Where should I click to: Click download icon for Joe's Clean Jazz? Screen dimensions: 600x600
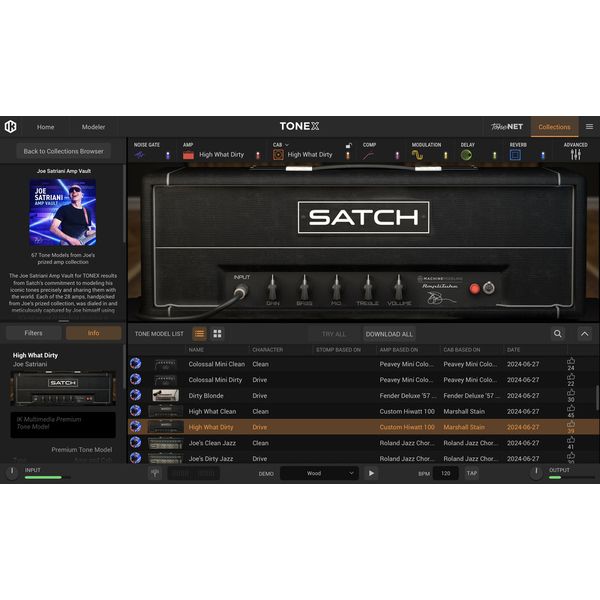click(135, 442)
